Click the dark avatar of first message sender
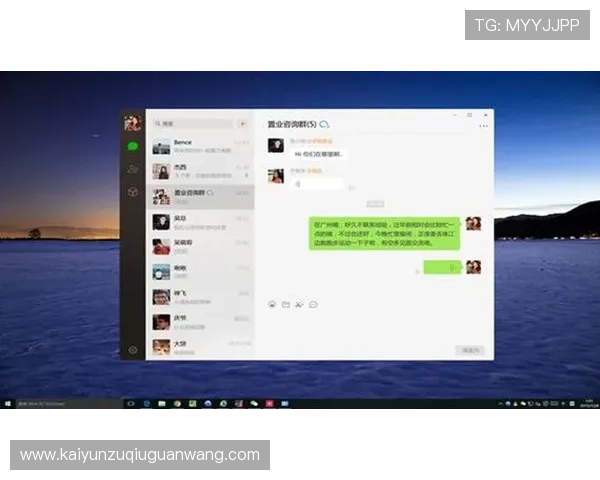 coord(276,145)
